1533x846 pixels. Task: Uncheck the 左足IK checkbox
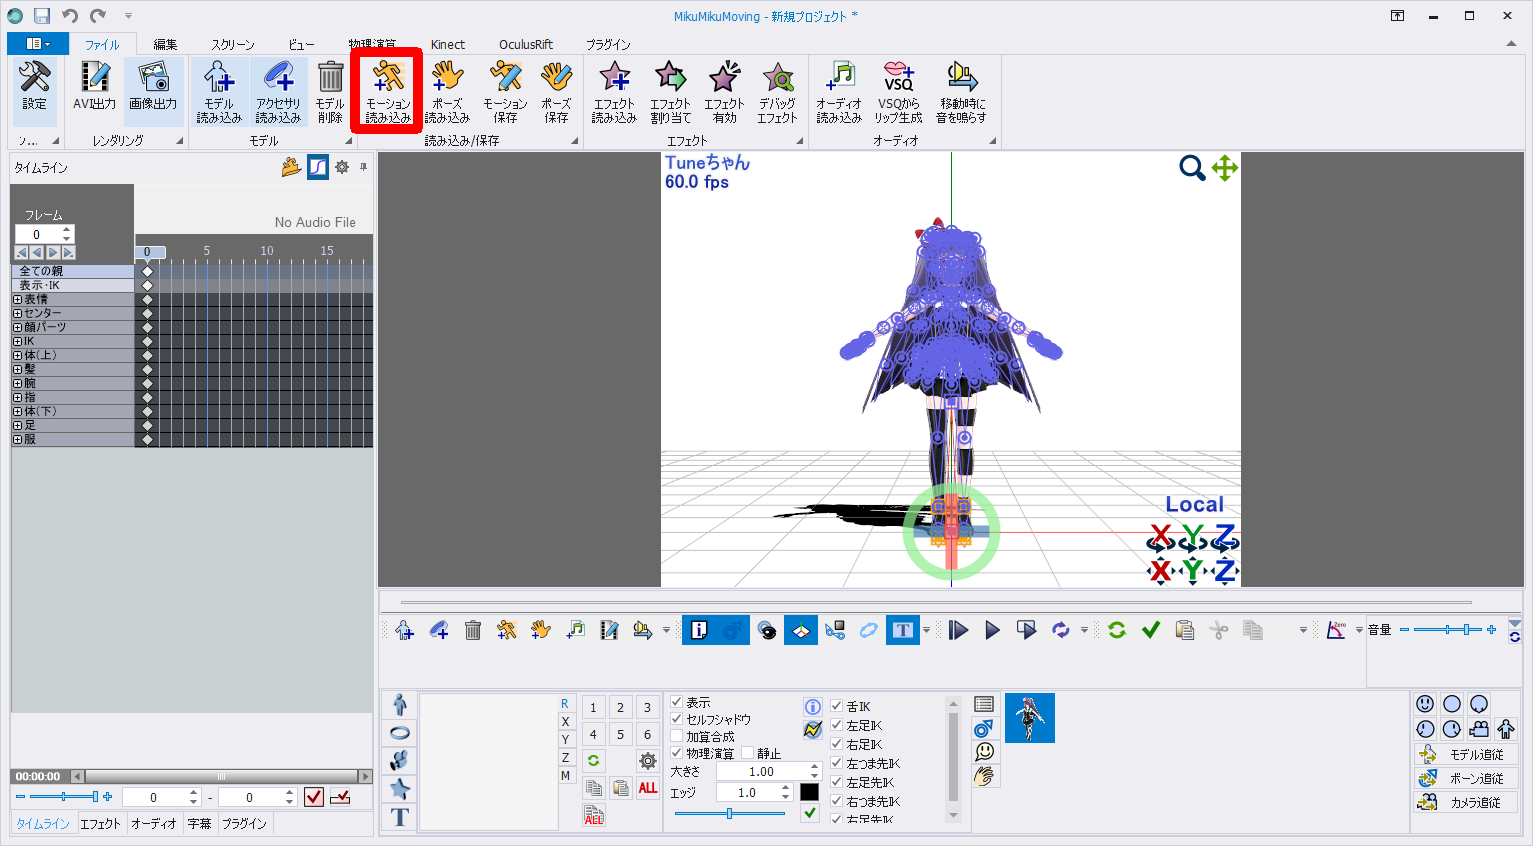point(837,725)
